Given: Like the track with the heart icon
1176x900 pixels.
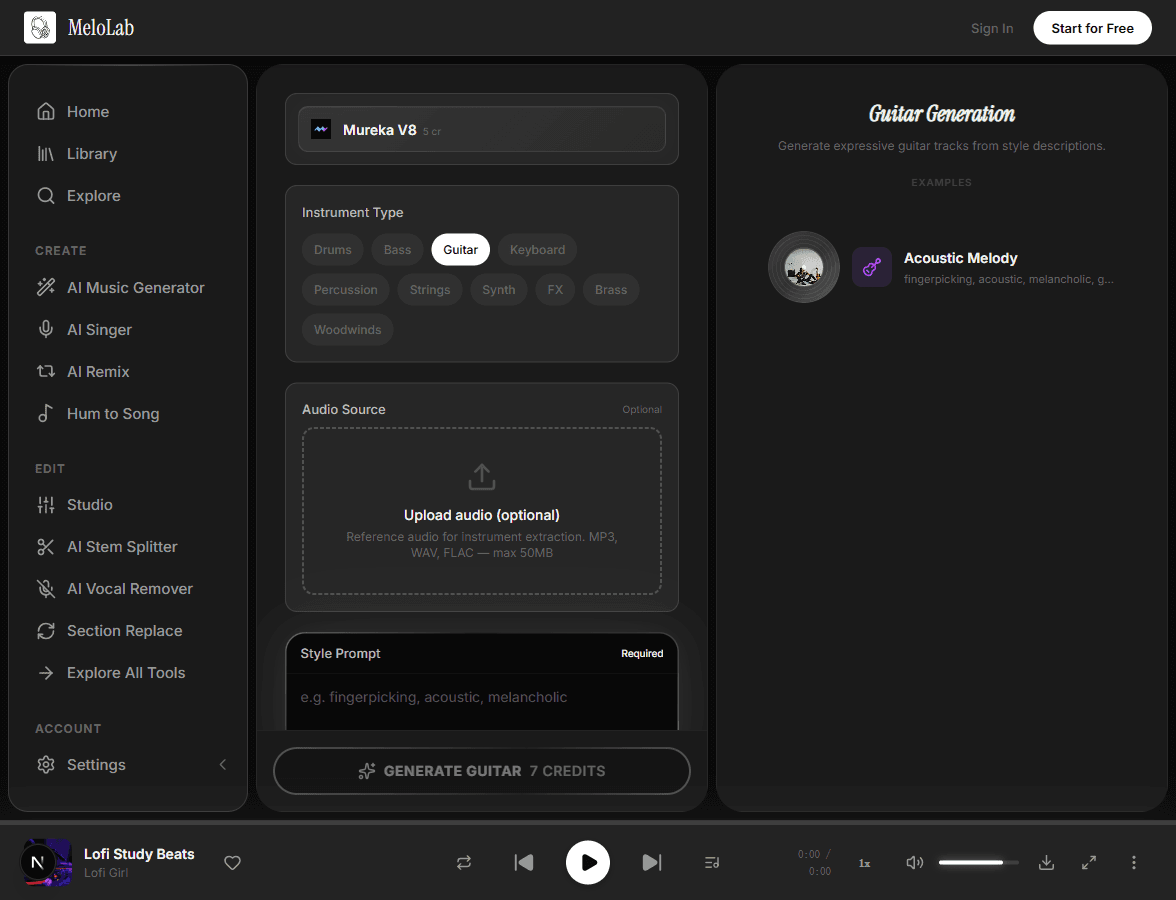Looking at the screenshot, I should pos(232,862).
